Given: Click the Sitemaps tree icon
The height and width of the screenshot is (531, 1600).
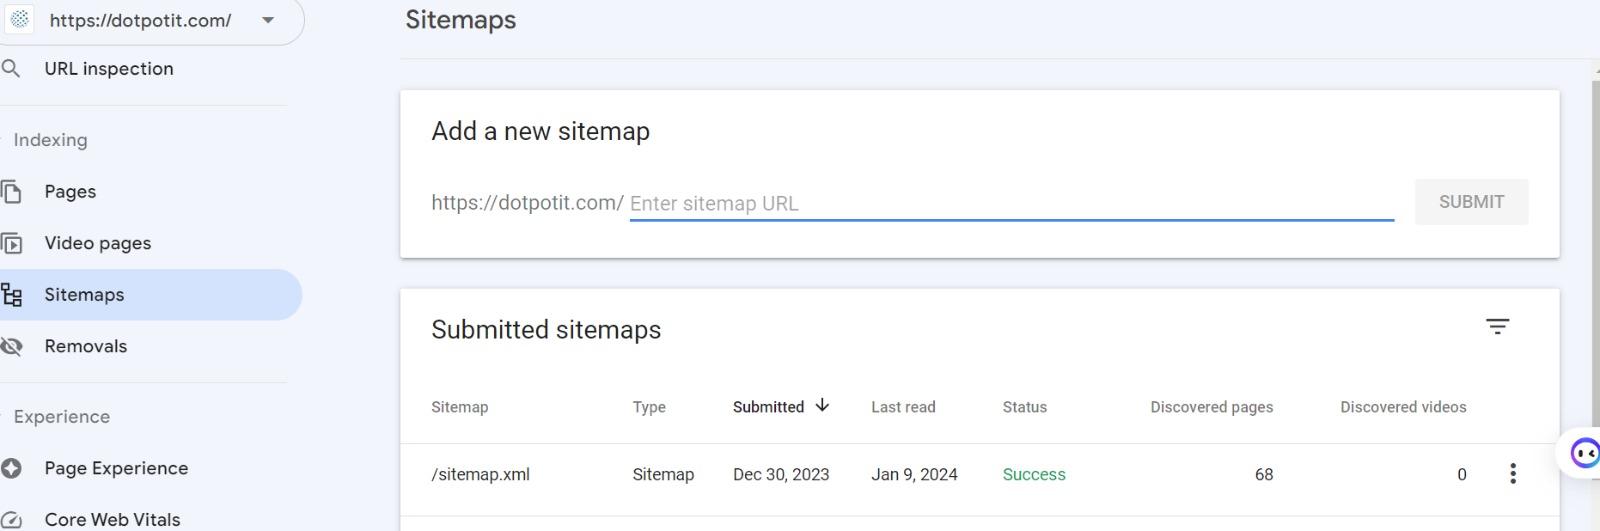Looking at the screenshot, I should coord(11,295).
